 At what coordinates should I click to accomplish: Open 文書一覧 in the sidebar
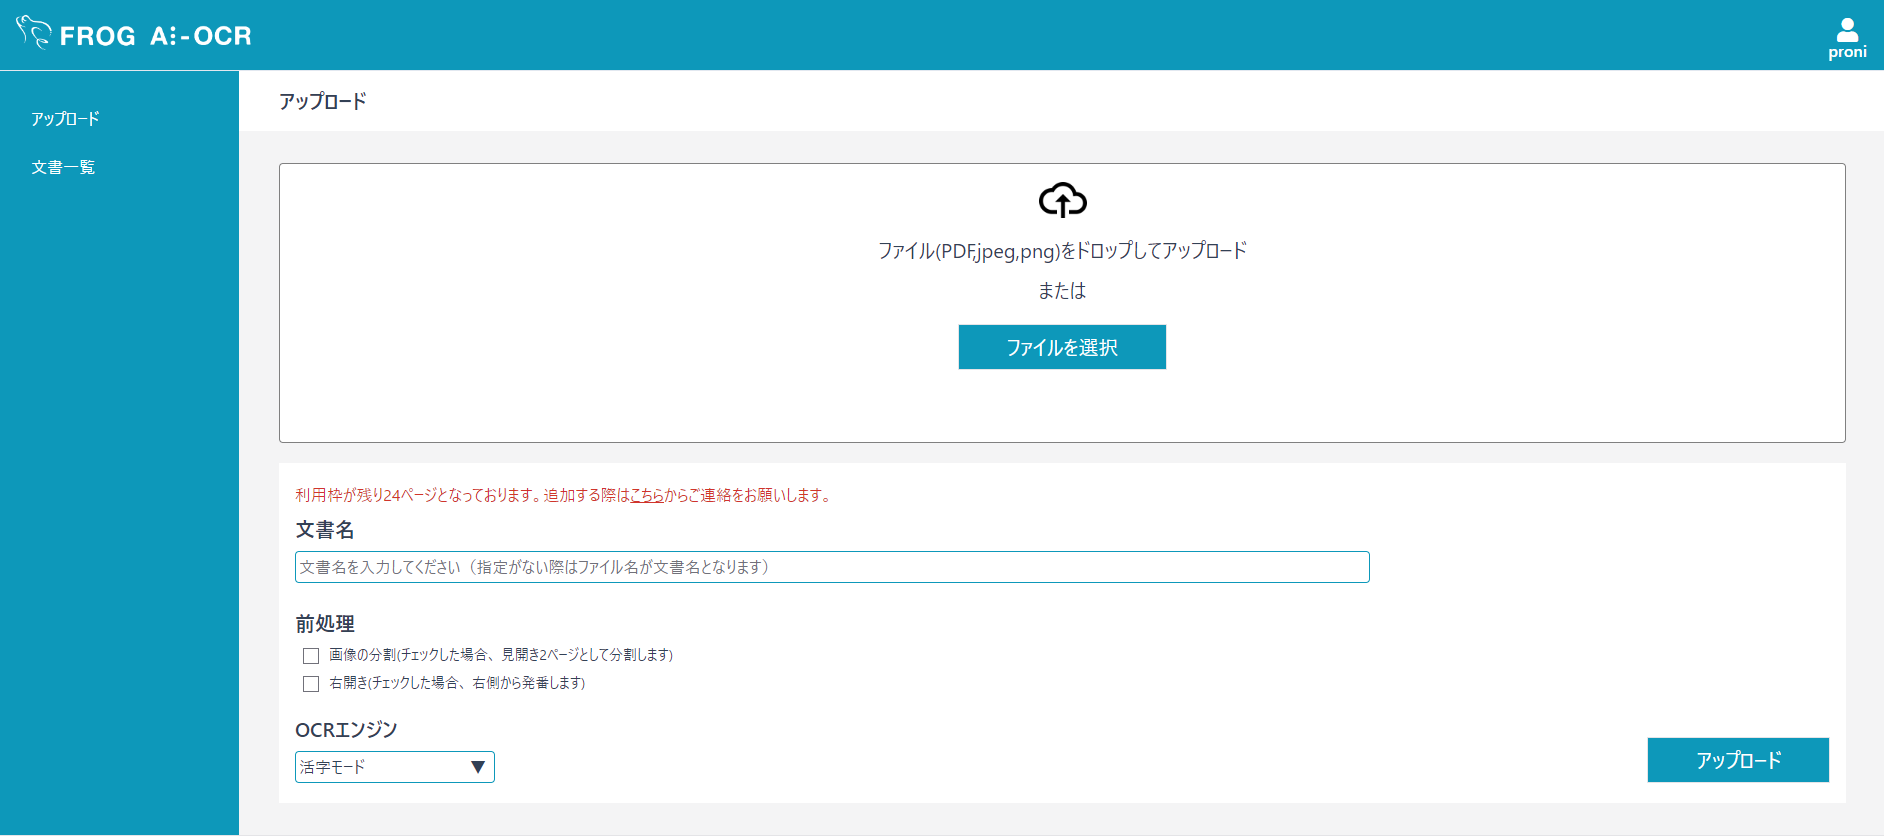[63, 167]
